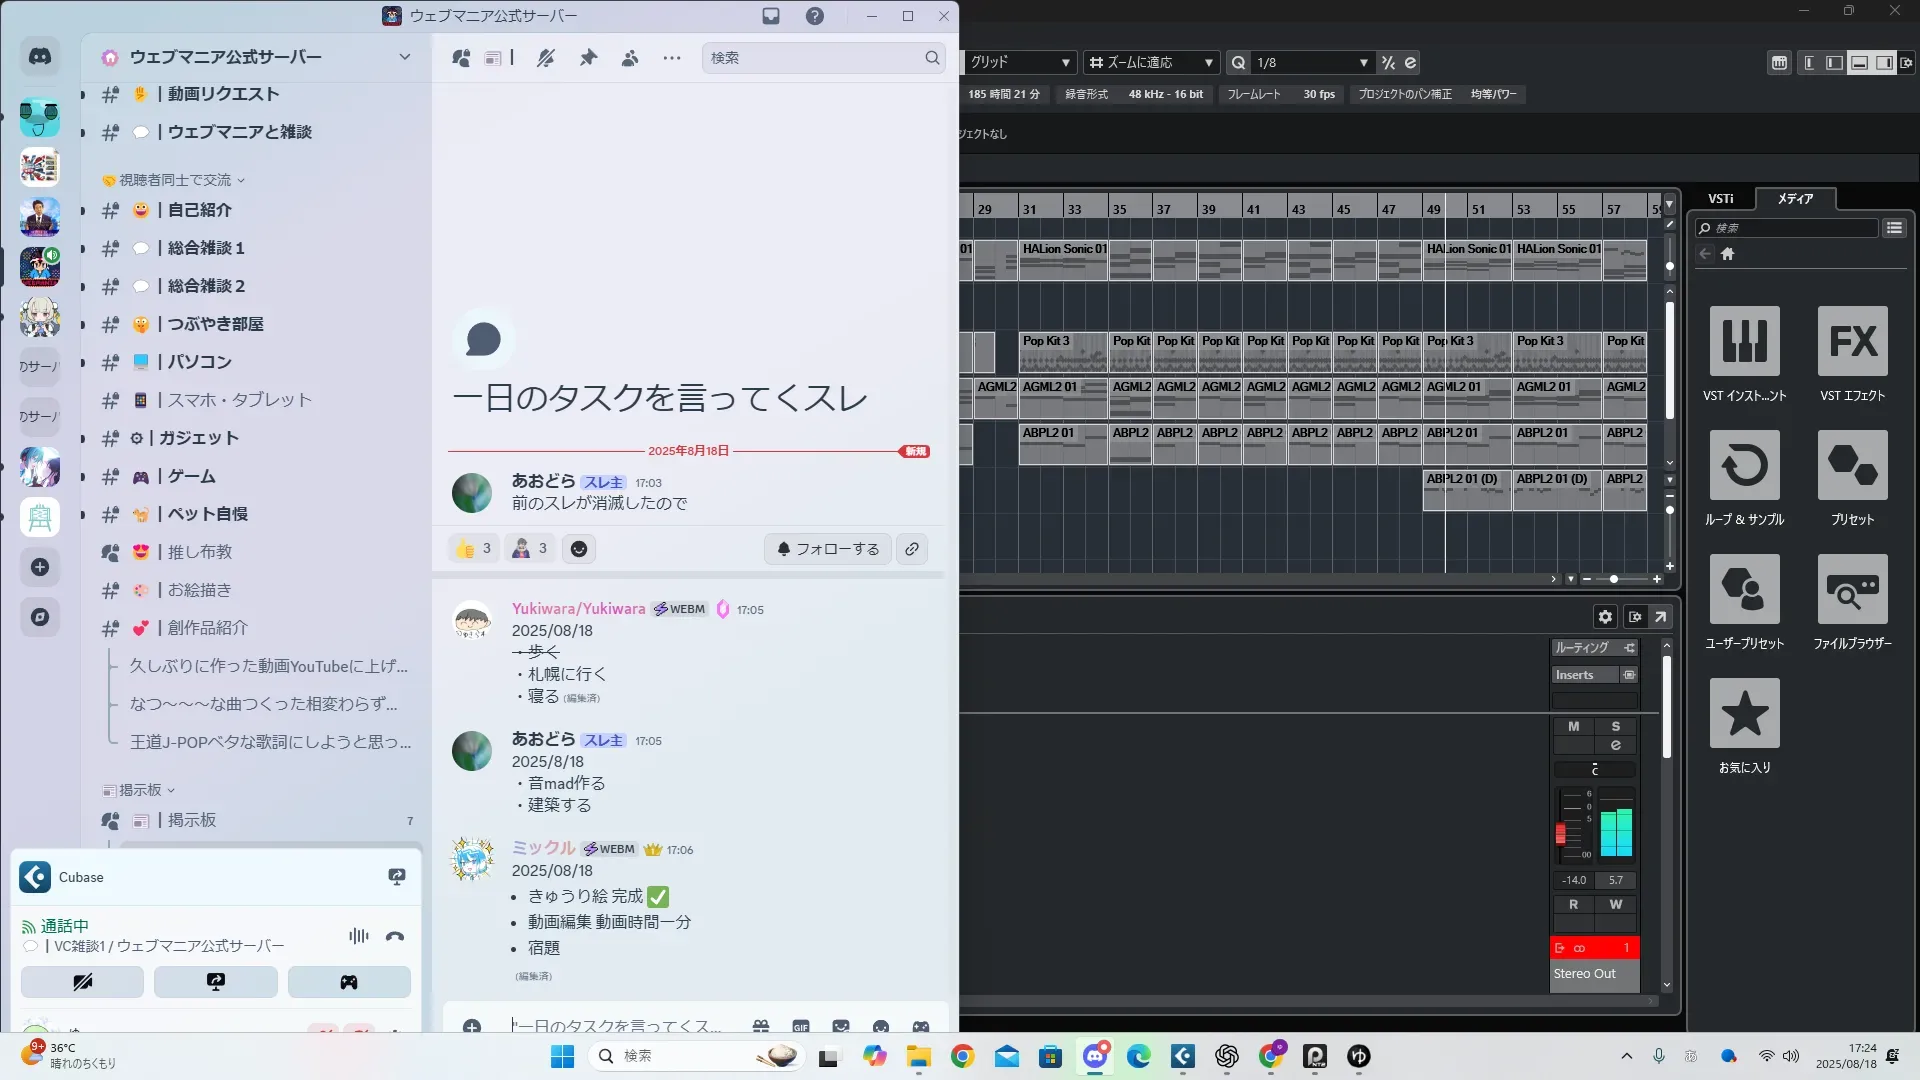Click the Discord 検索 search field
Image resolution: width=1920 pixels, height=1080 pixels.
pyautogui.click(x=815, y=58)
